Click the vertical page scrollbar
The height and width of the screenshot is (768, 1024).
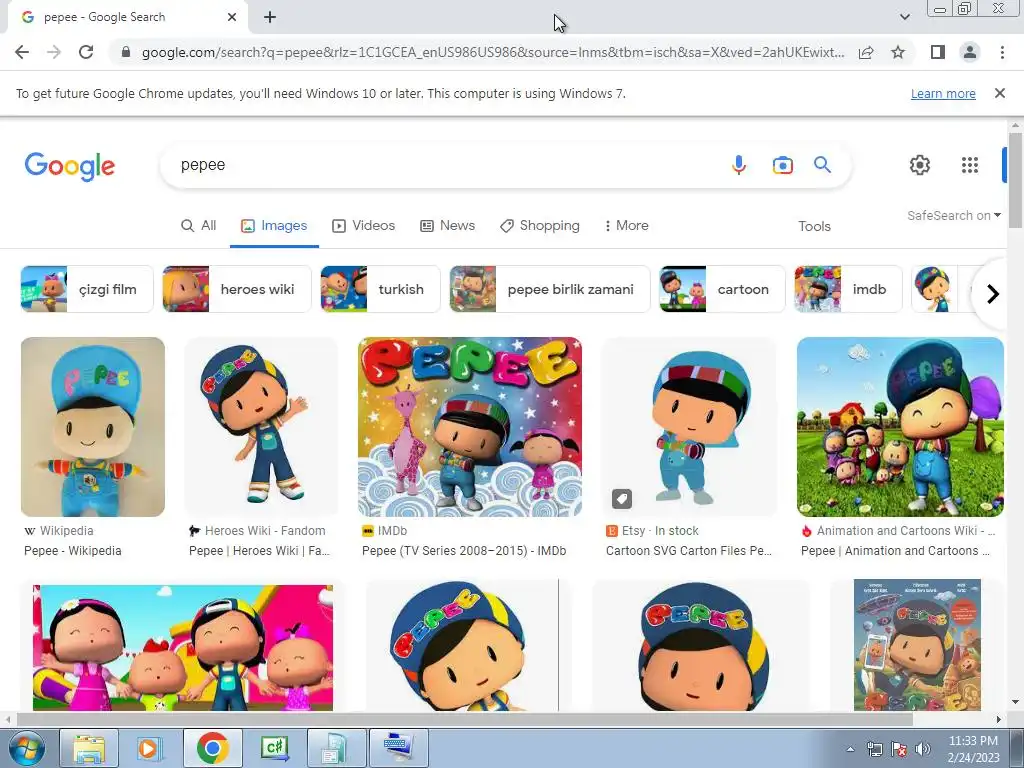tap(1015, 181)
